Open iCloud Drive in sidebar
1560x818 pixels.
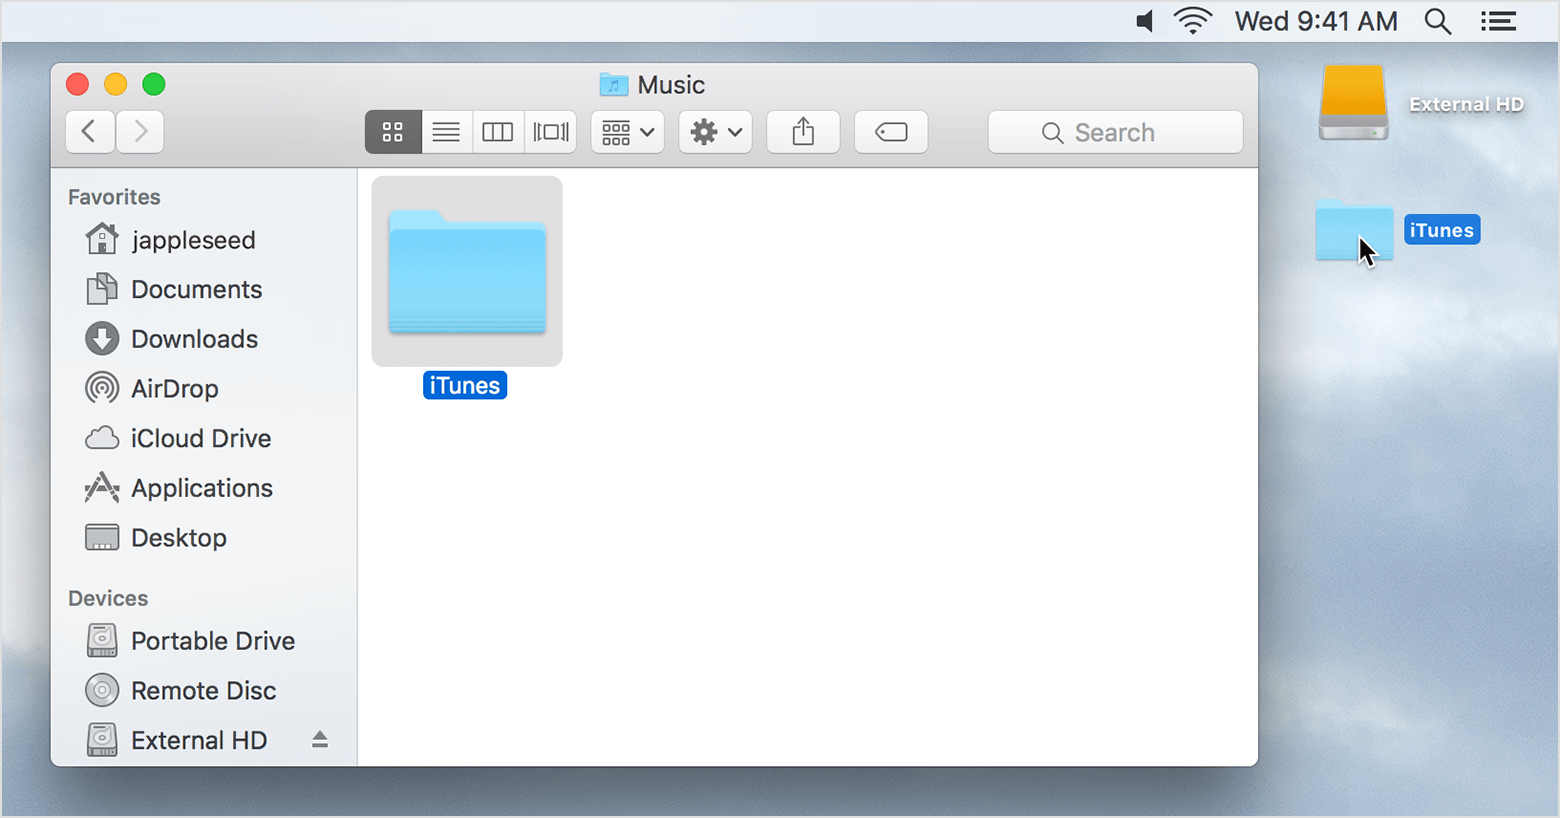coord(178,438)
